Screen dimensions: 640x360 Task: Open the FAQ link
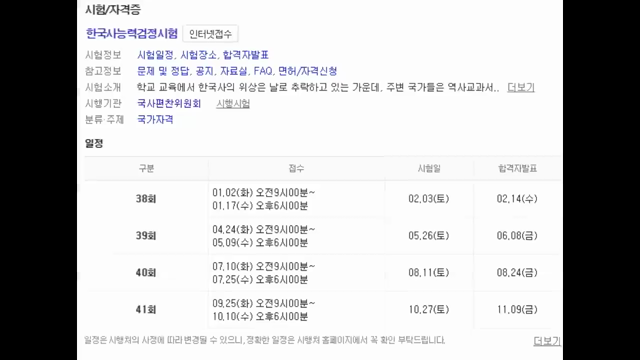point(263,71)
